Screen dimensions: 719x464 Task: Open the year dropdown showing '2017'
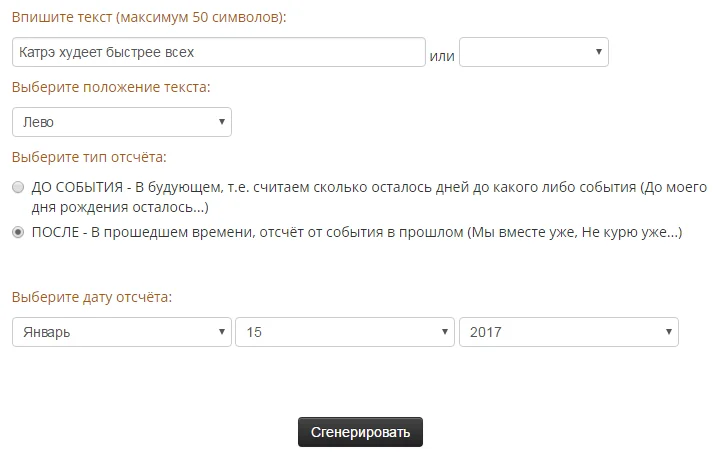coord(568,332)
